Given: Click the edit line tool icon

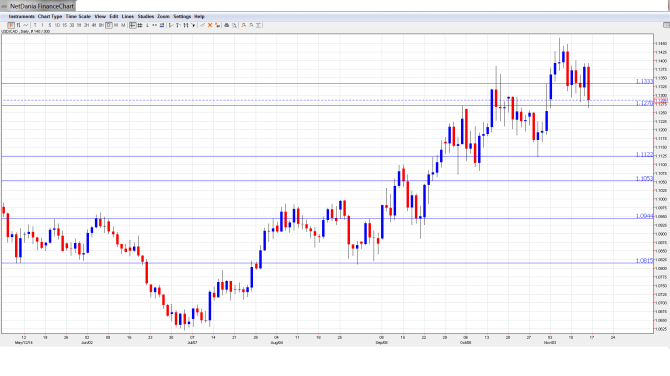Looking at the screenshot, I should 203,25.
